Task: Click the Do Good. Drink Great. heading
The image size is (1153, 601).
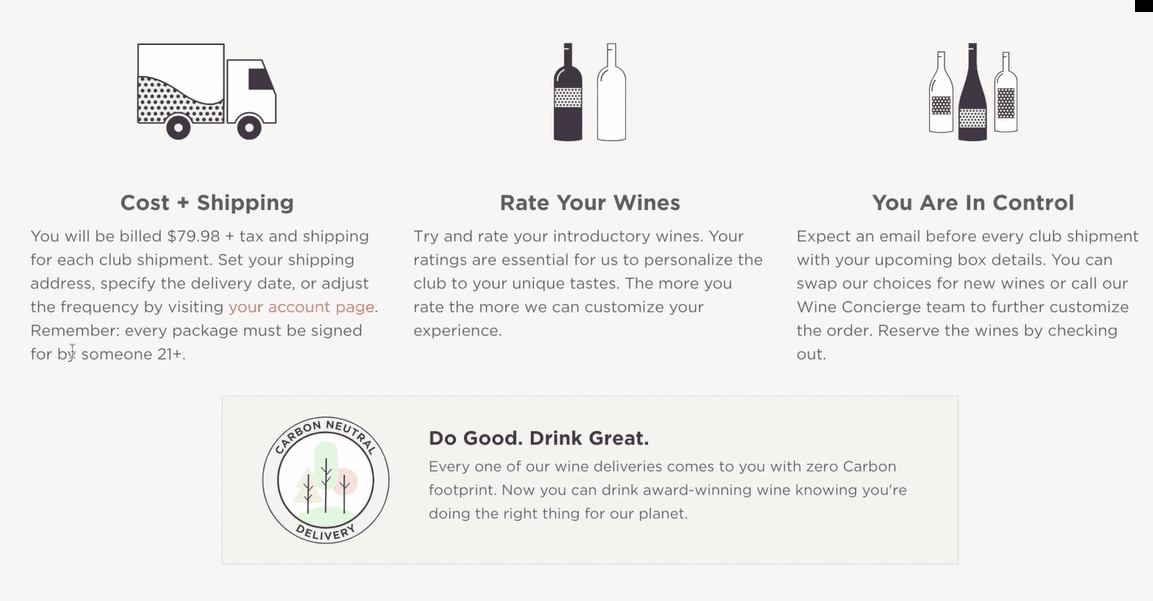Action: tap(539, 438)
